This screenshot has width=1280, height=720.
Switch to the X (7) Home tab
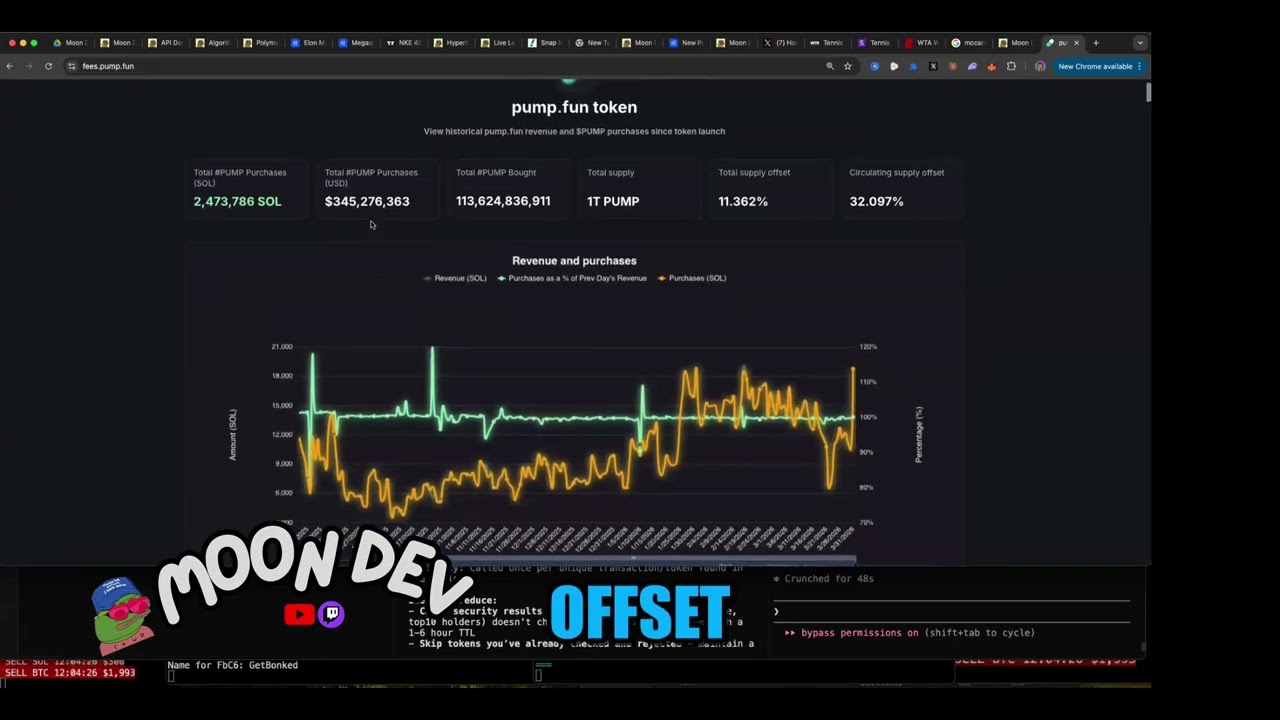point(781,43)
